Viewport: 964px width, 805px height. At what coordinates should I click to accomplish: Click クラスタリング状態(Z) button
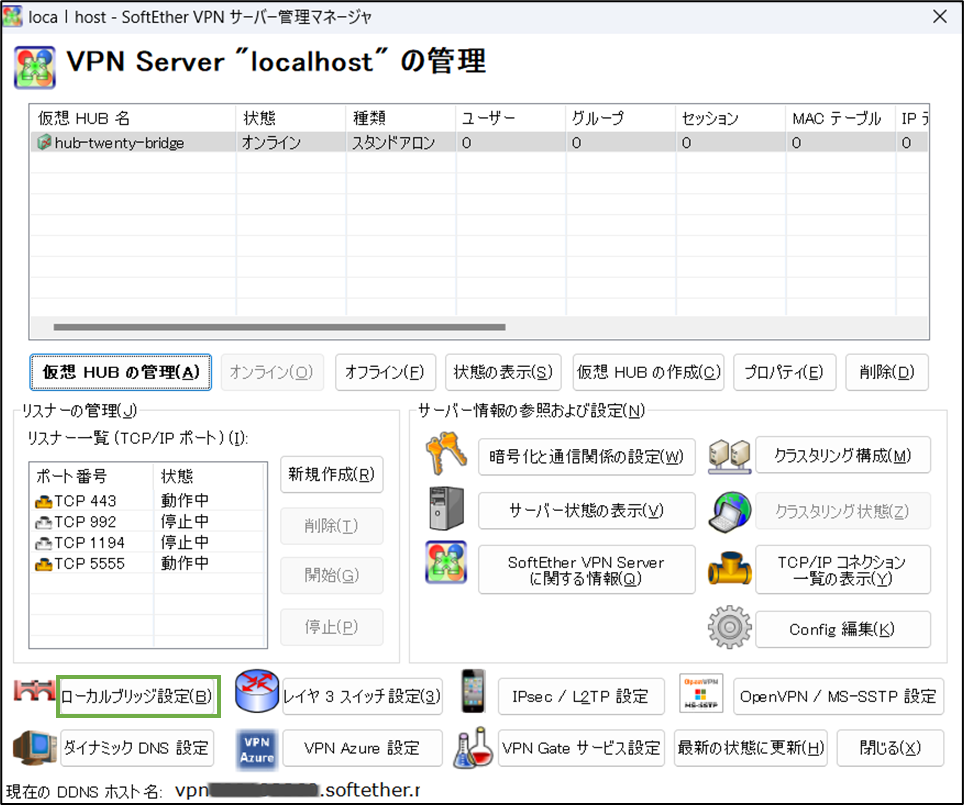[x=843, y=511]
